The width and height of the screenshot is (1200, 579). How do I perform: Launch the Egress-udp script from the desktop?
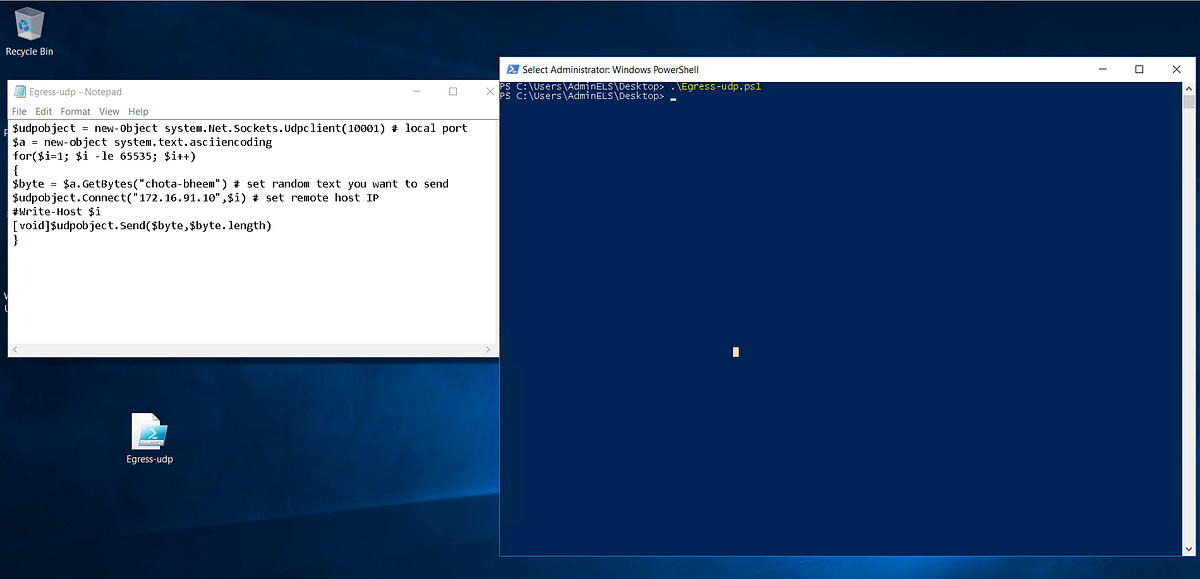point(149,432)
